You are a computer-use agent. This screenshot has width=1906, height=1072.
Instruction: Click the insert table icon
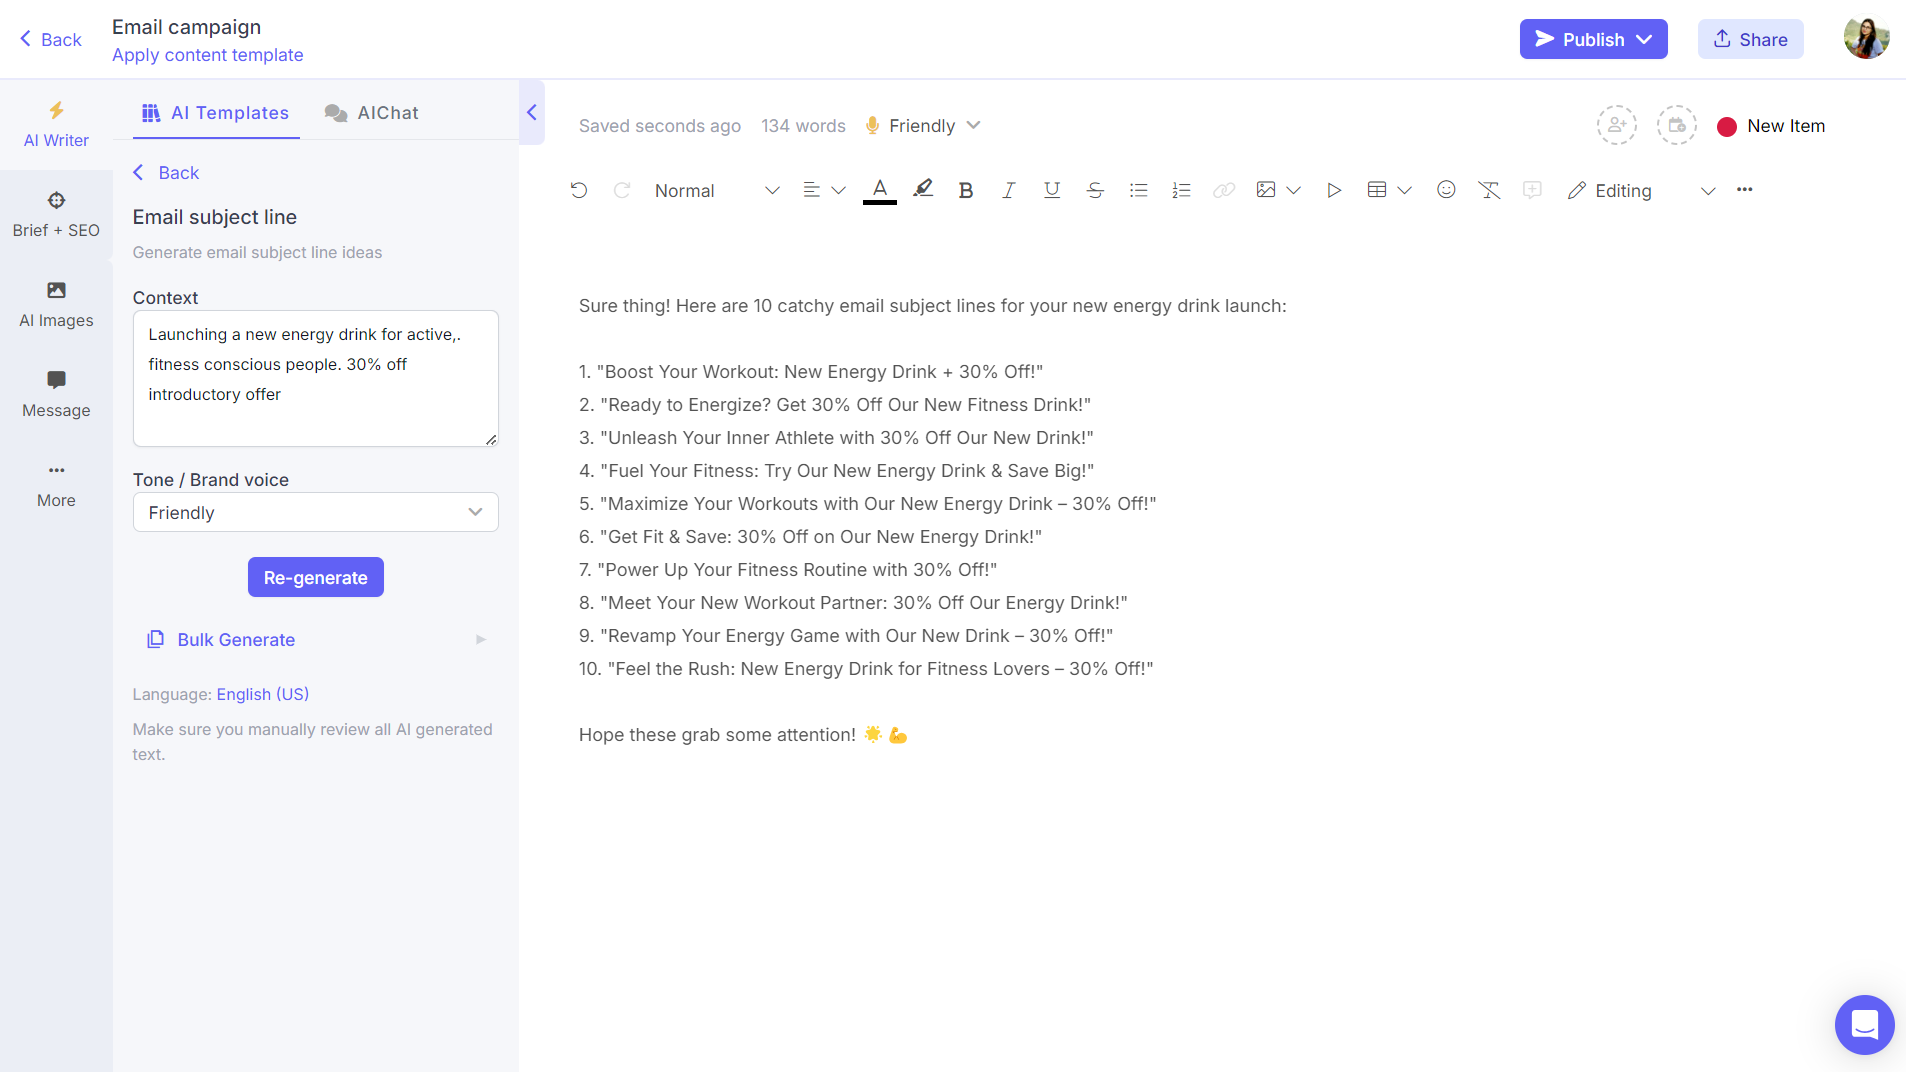tap(1377, 190)
